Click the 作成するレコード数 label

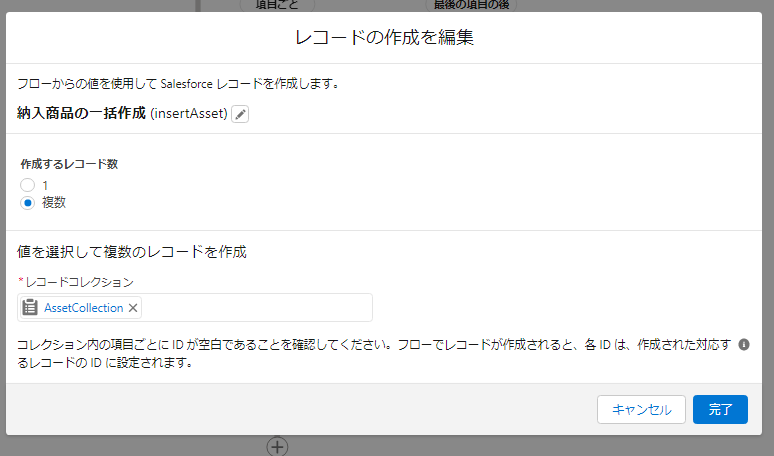click(69, 164)
